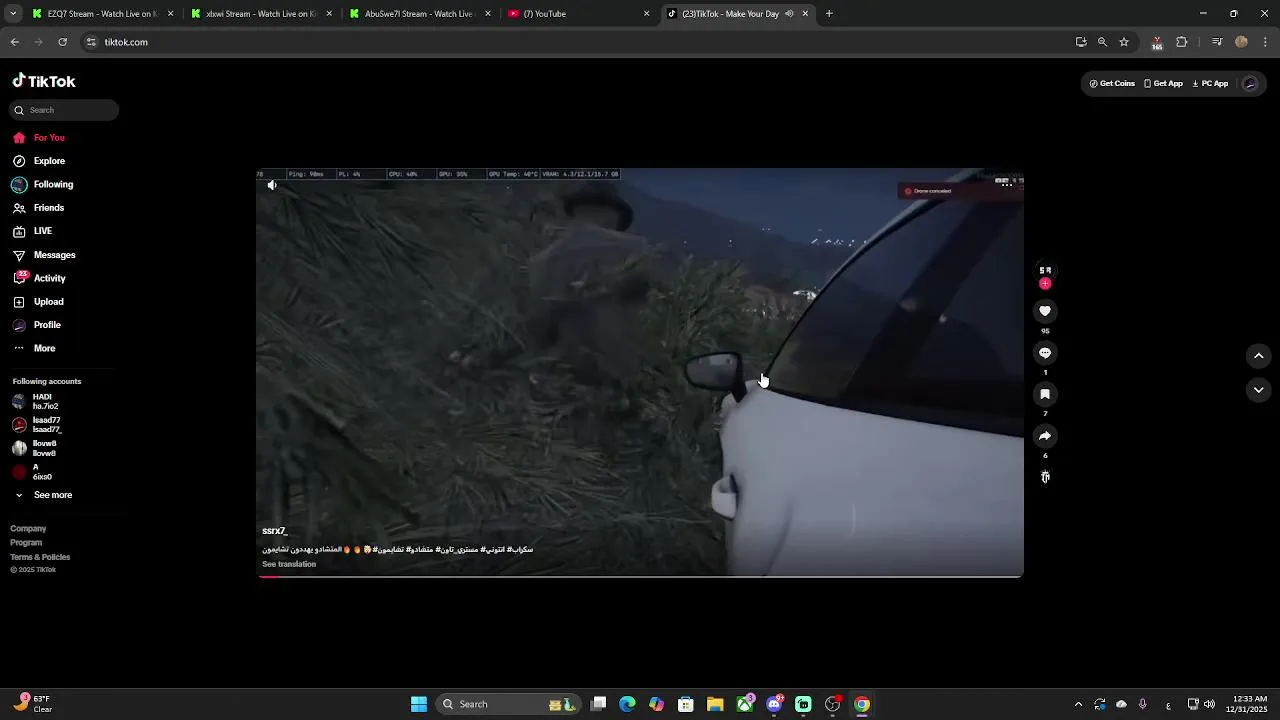1280x720 pixels.
Task: Open the comments on this video
Action: click(1045, 353)
